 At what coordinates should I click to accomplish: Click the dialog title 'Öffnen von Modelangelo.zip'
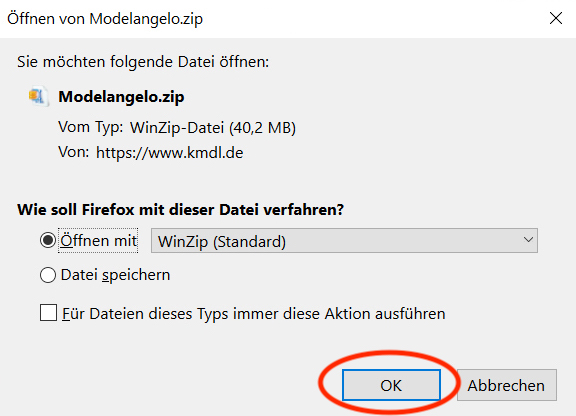tap(105, 19)
